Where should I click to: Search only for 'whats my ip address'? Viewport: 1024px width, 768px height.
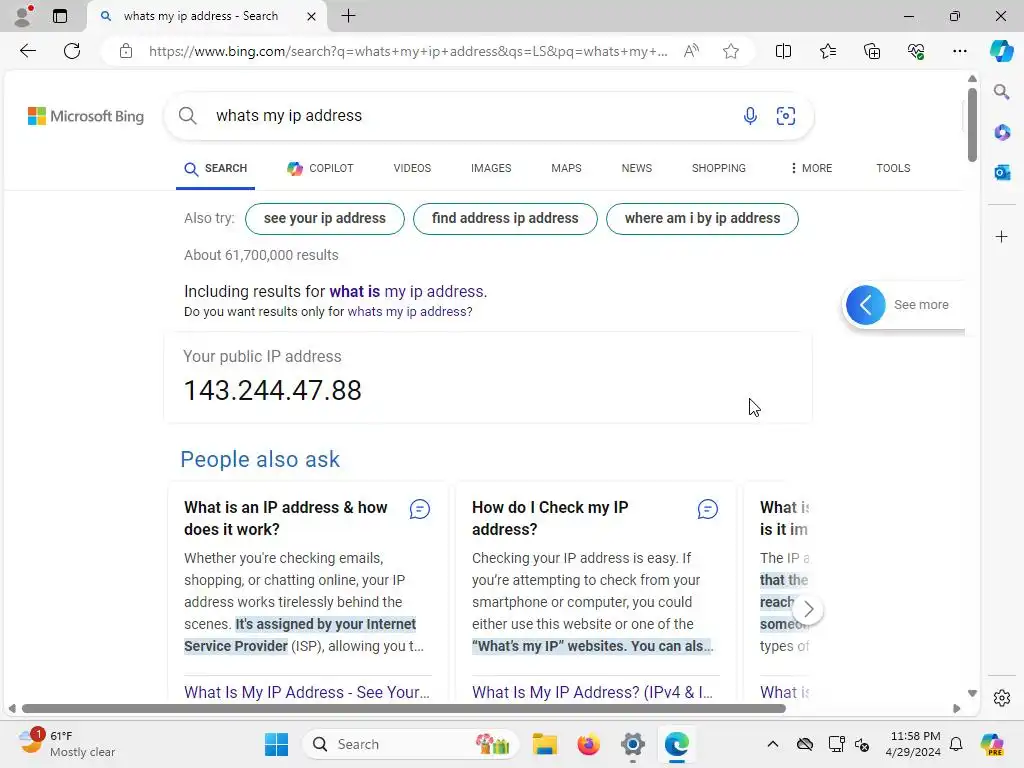[407, 312]
